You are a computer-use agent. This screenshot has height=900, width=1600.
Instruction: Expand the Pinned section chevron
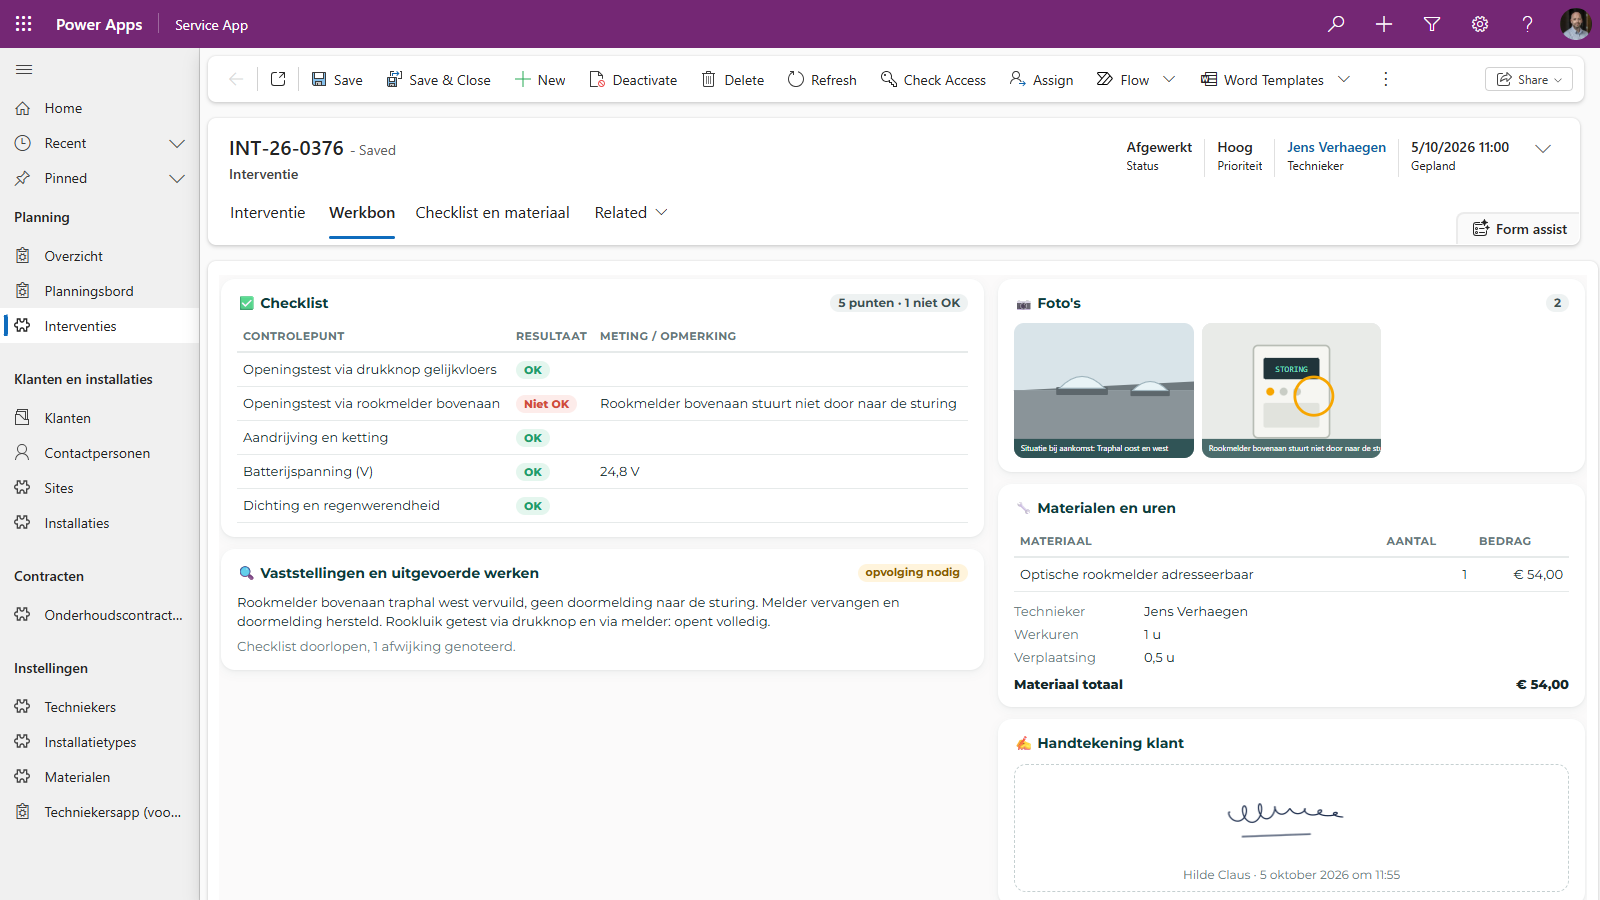[x=177, y=178]
